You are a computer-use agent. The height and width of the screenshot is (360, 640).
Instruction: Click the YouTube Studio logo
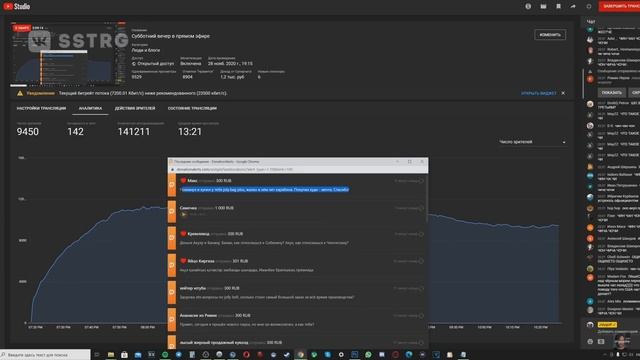coord(17,7)
